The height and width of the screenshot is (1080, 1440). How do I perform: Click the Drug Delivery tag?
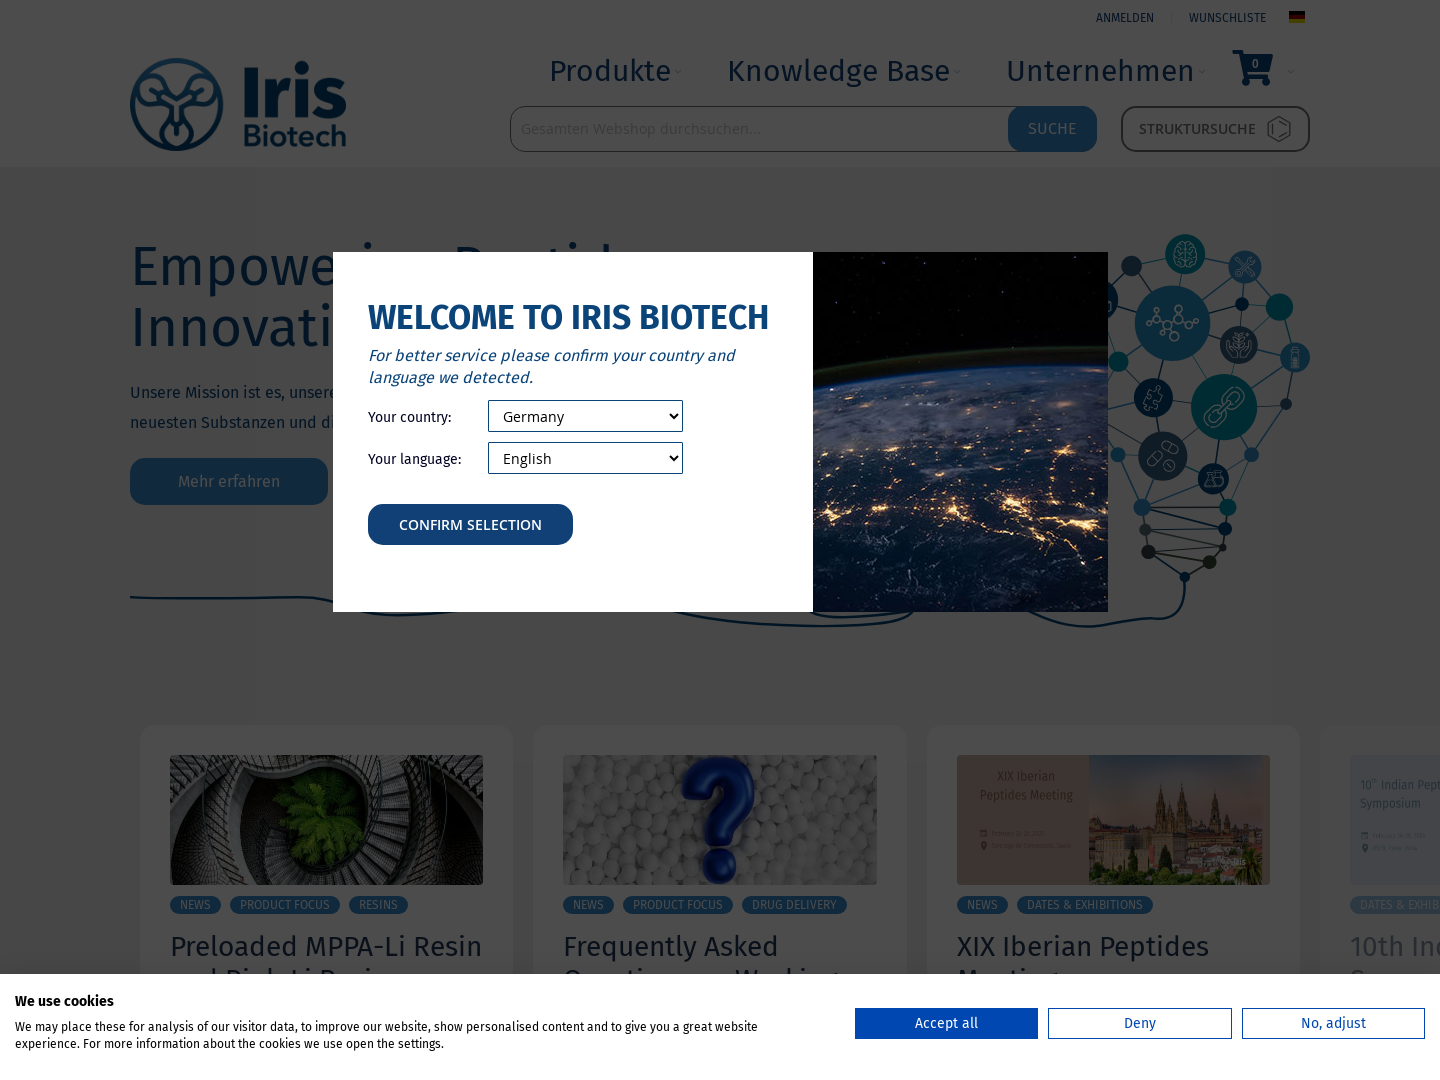point(794,905)
